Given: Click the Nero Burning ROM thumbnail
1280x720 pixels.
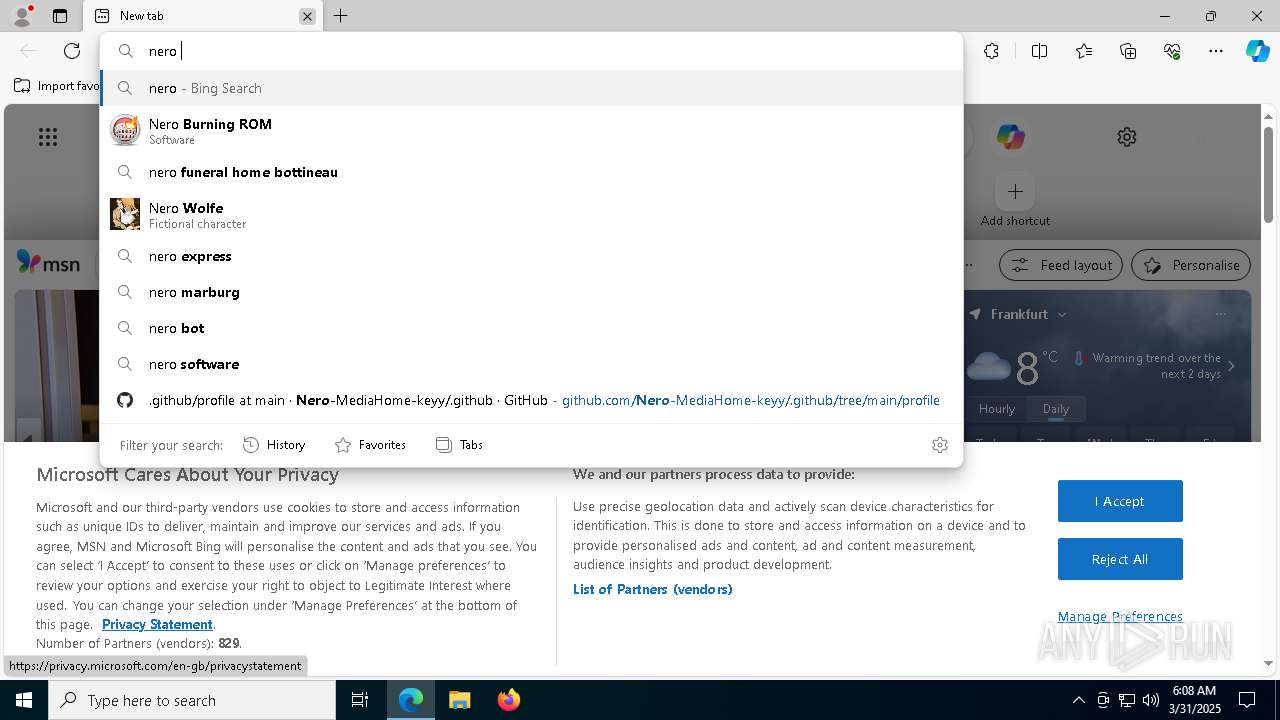Looking at the screenshot, I should tap(125, 130).
